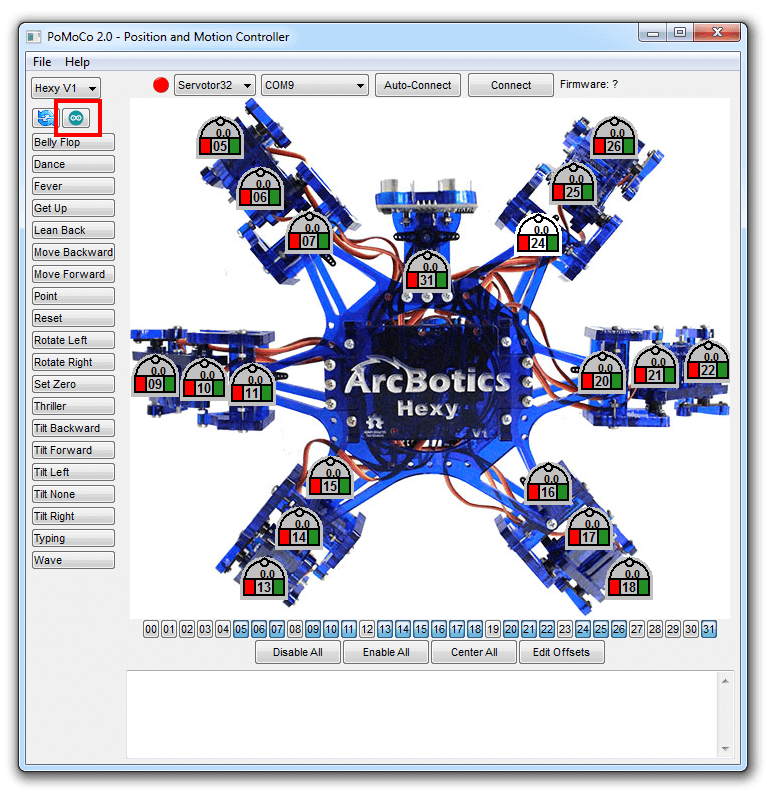Screen dimensions: 767x797
Task: Select servo gauge 15 on the robot
Action: 330,478
